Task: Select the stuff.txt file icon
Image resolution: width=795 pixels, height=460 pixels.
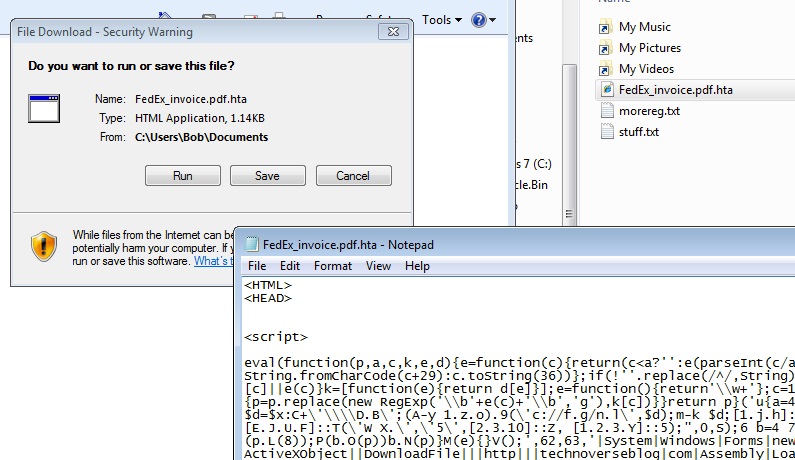Action: (x=607, y=132)
